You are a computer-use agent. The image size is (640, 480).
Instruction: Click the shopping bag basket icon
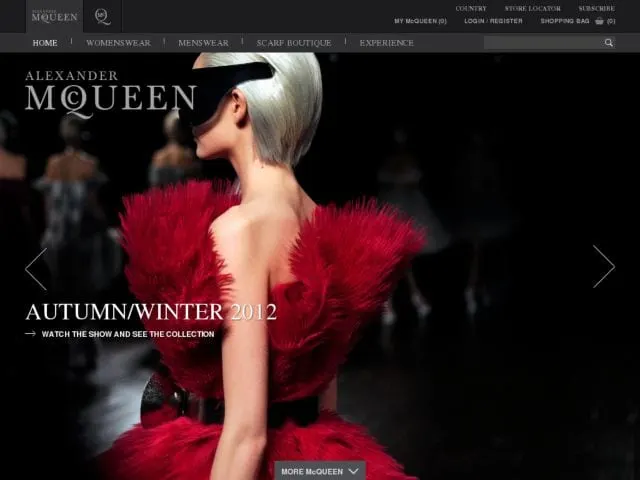[x=599, y=21]
